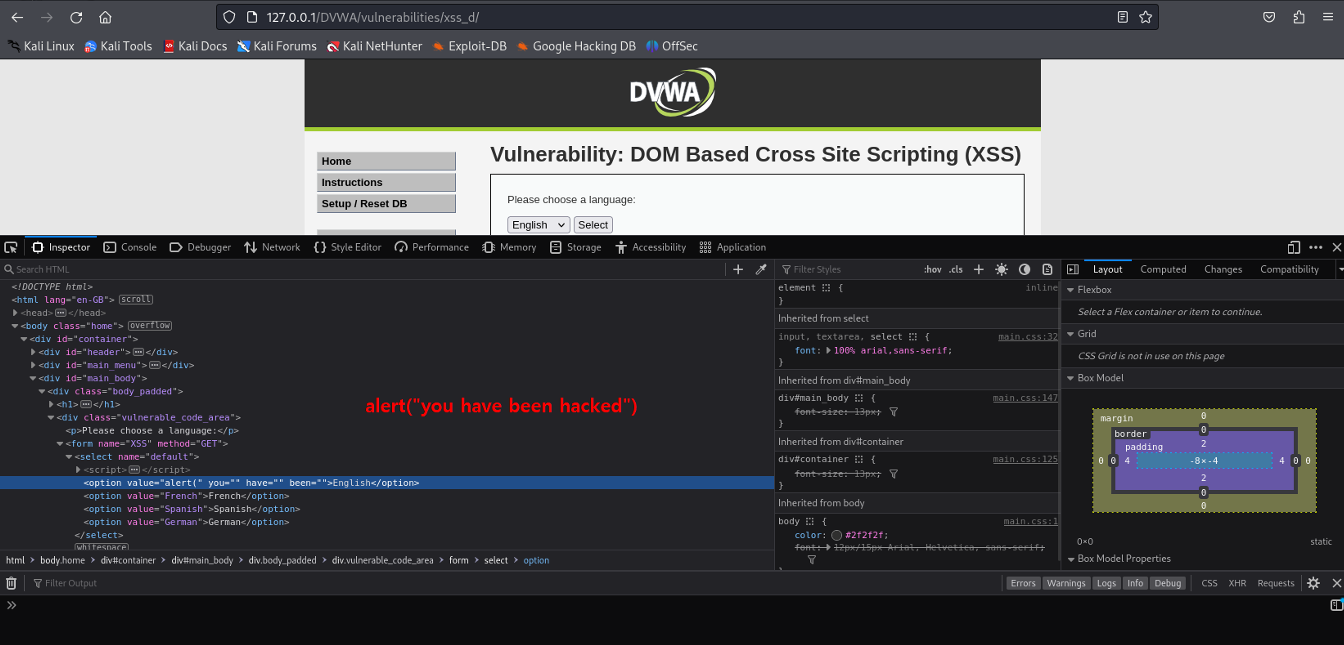Expand the script element node
1344x645 pixels.
(79, 470)
